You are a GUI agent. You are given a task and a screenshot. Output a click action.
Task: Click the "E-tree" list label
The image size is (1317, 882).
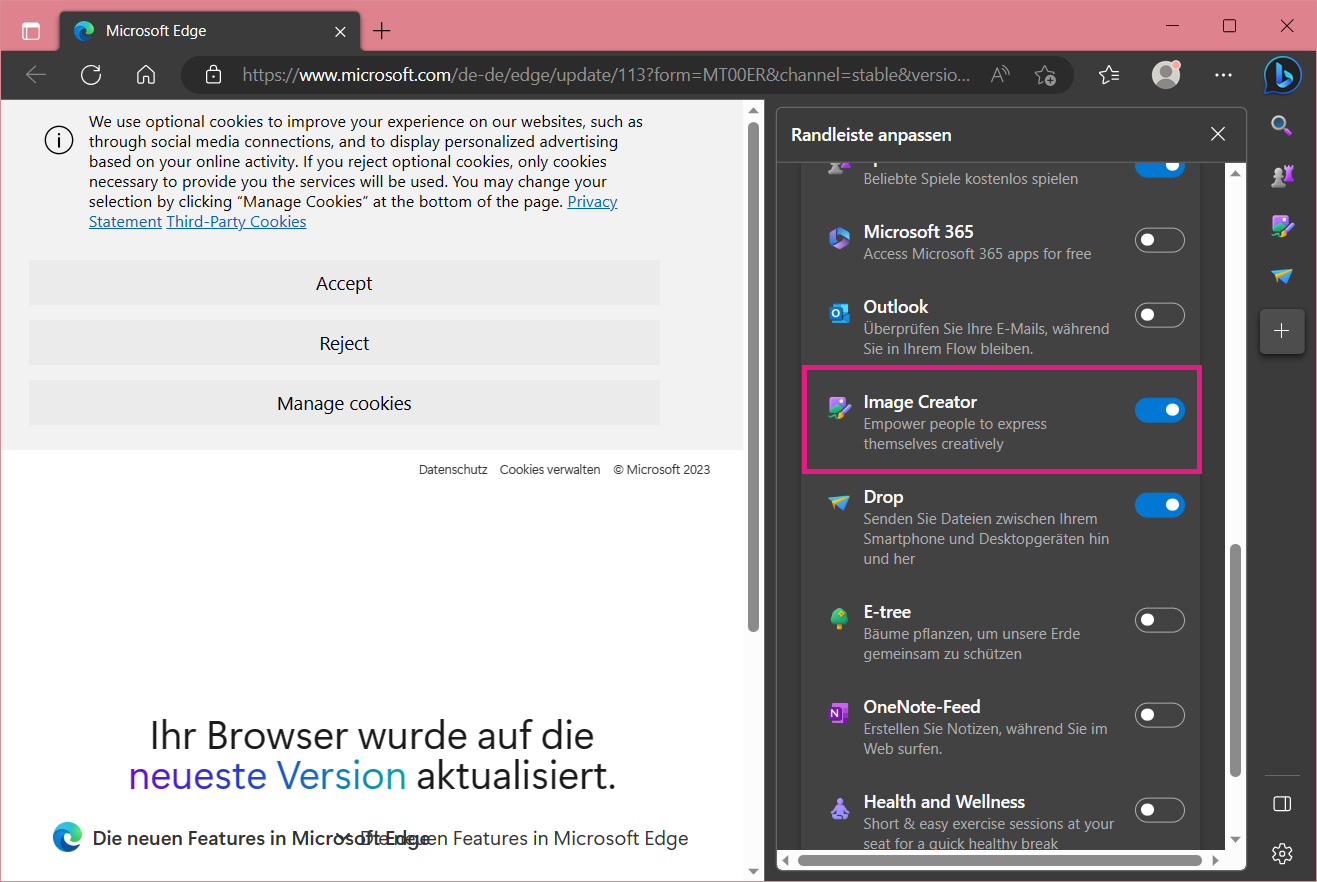[x=887, y=612]
